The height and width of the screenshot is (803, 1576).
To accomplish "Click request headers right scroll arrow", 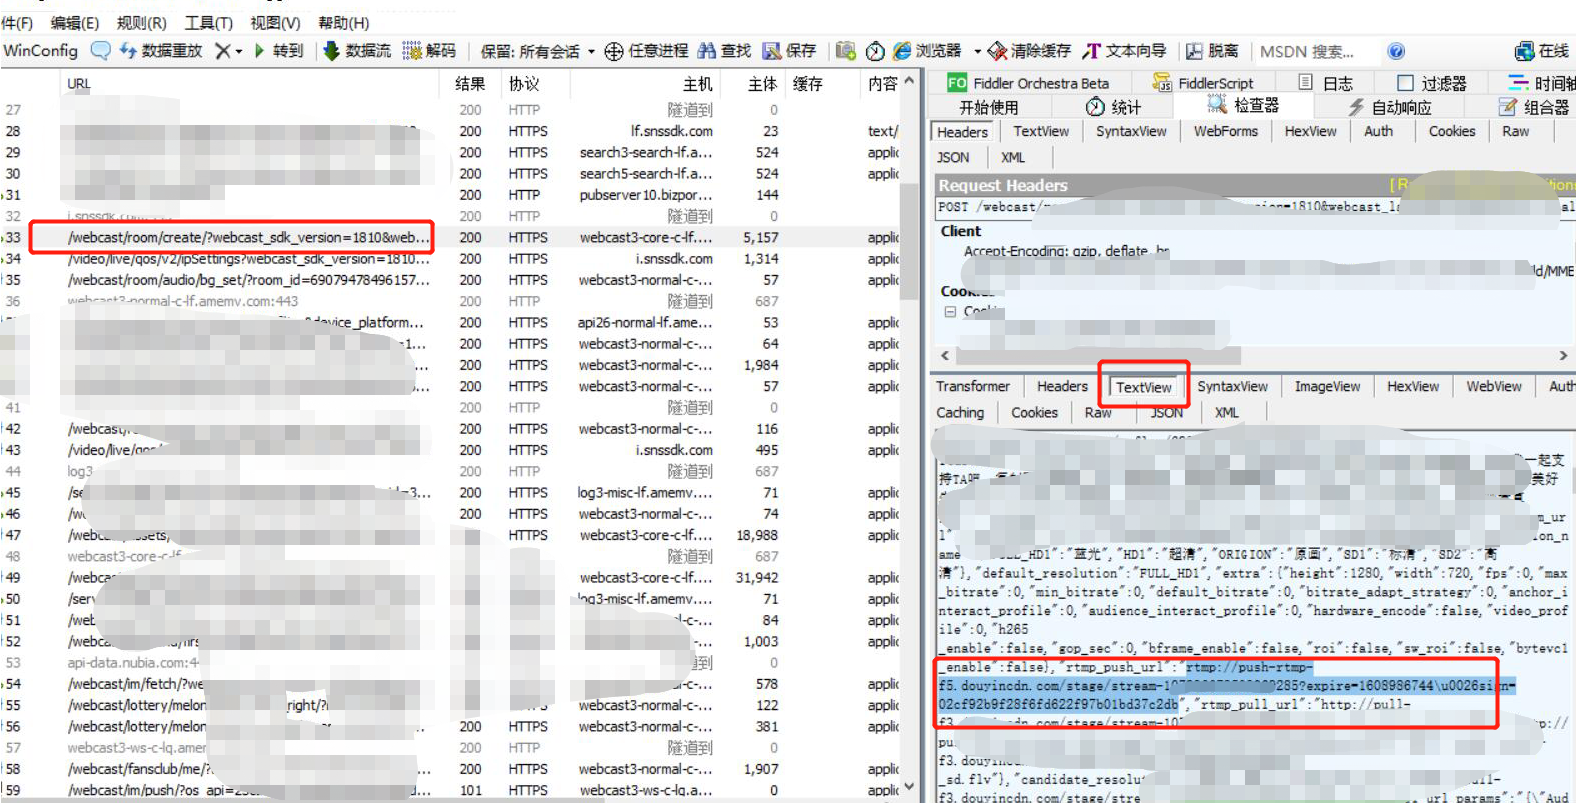I will coord(1563,355).
